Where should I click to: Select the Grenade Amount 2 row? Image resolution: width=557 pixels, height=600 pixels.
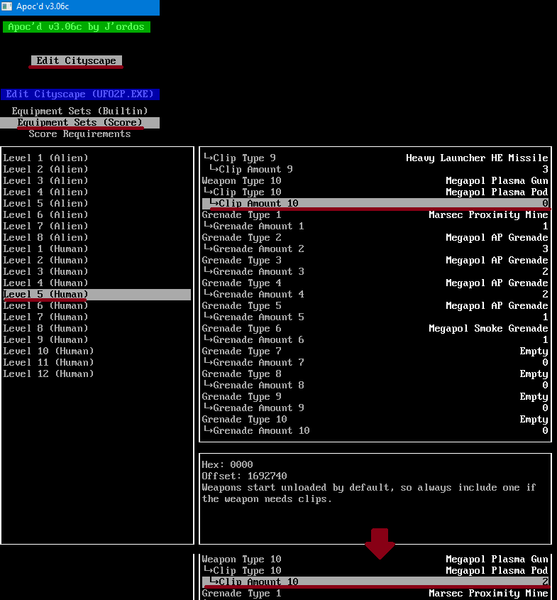(x=375, y=249)
